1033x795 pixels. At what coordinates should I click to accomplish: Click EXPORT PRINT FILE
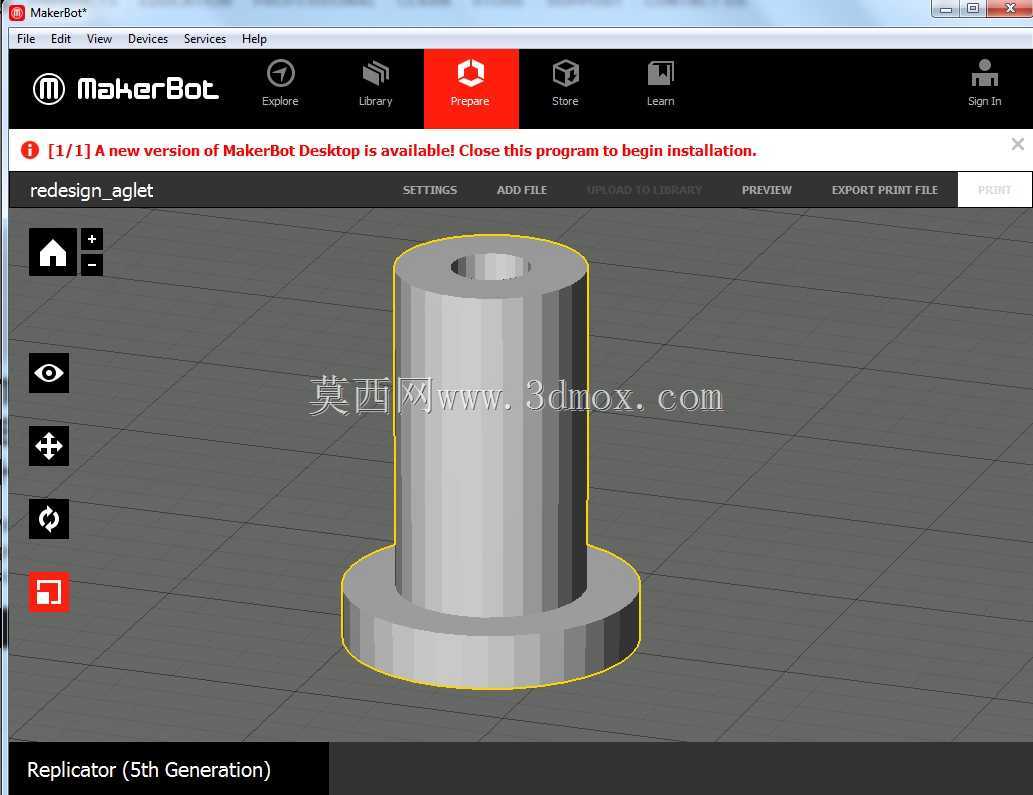pos(885,190)
